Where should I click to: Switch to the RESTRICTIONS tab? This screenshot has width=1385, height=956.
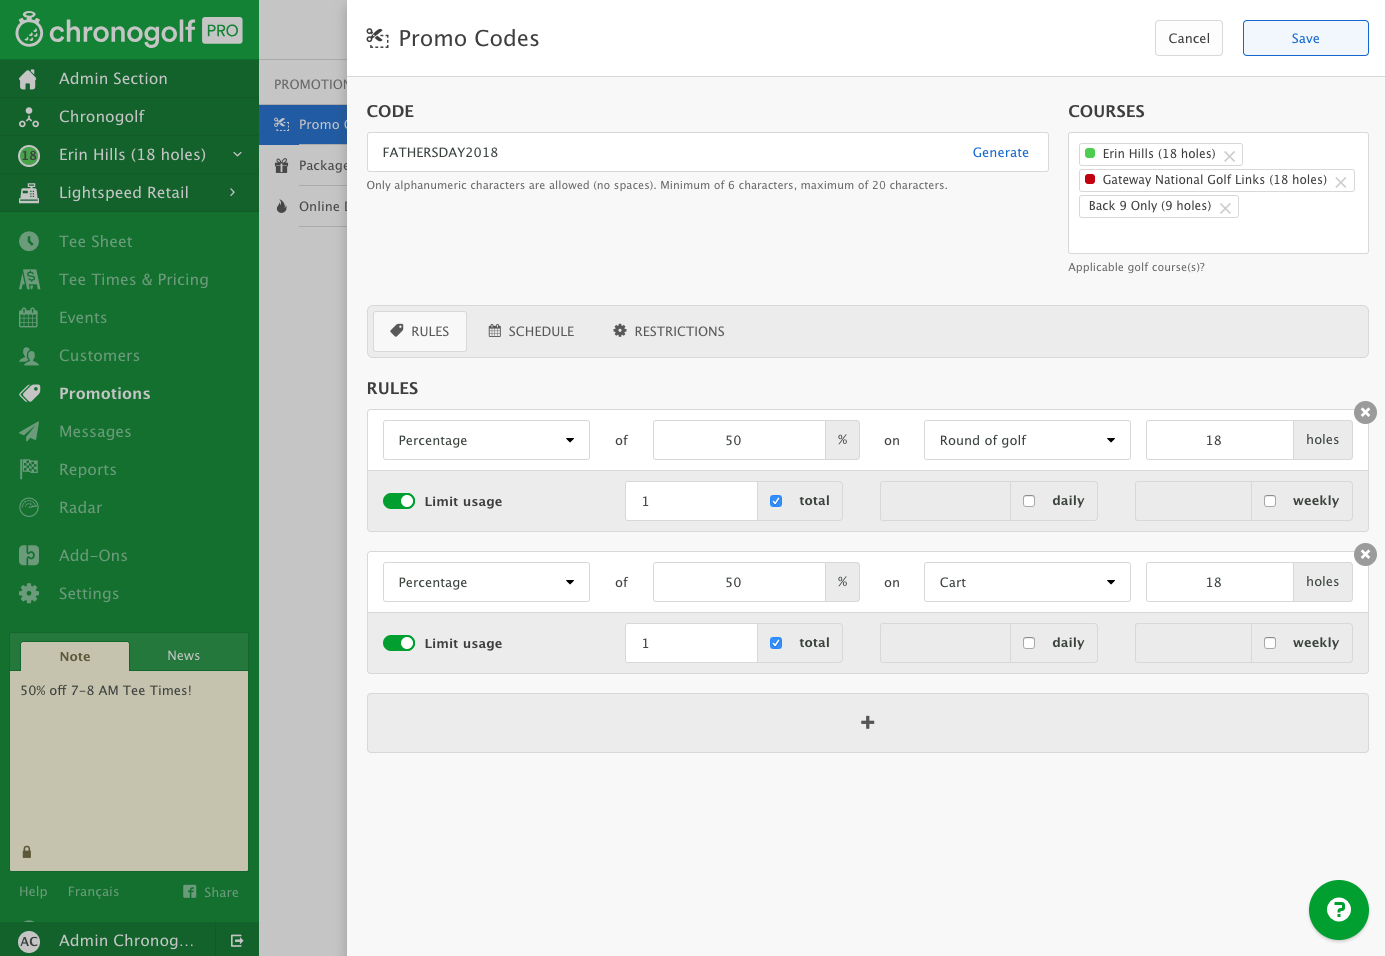[x=669, y=331]
